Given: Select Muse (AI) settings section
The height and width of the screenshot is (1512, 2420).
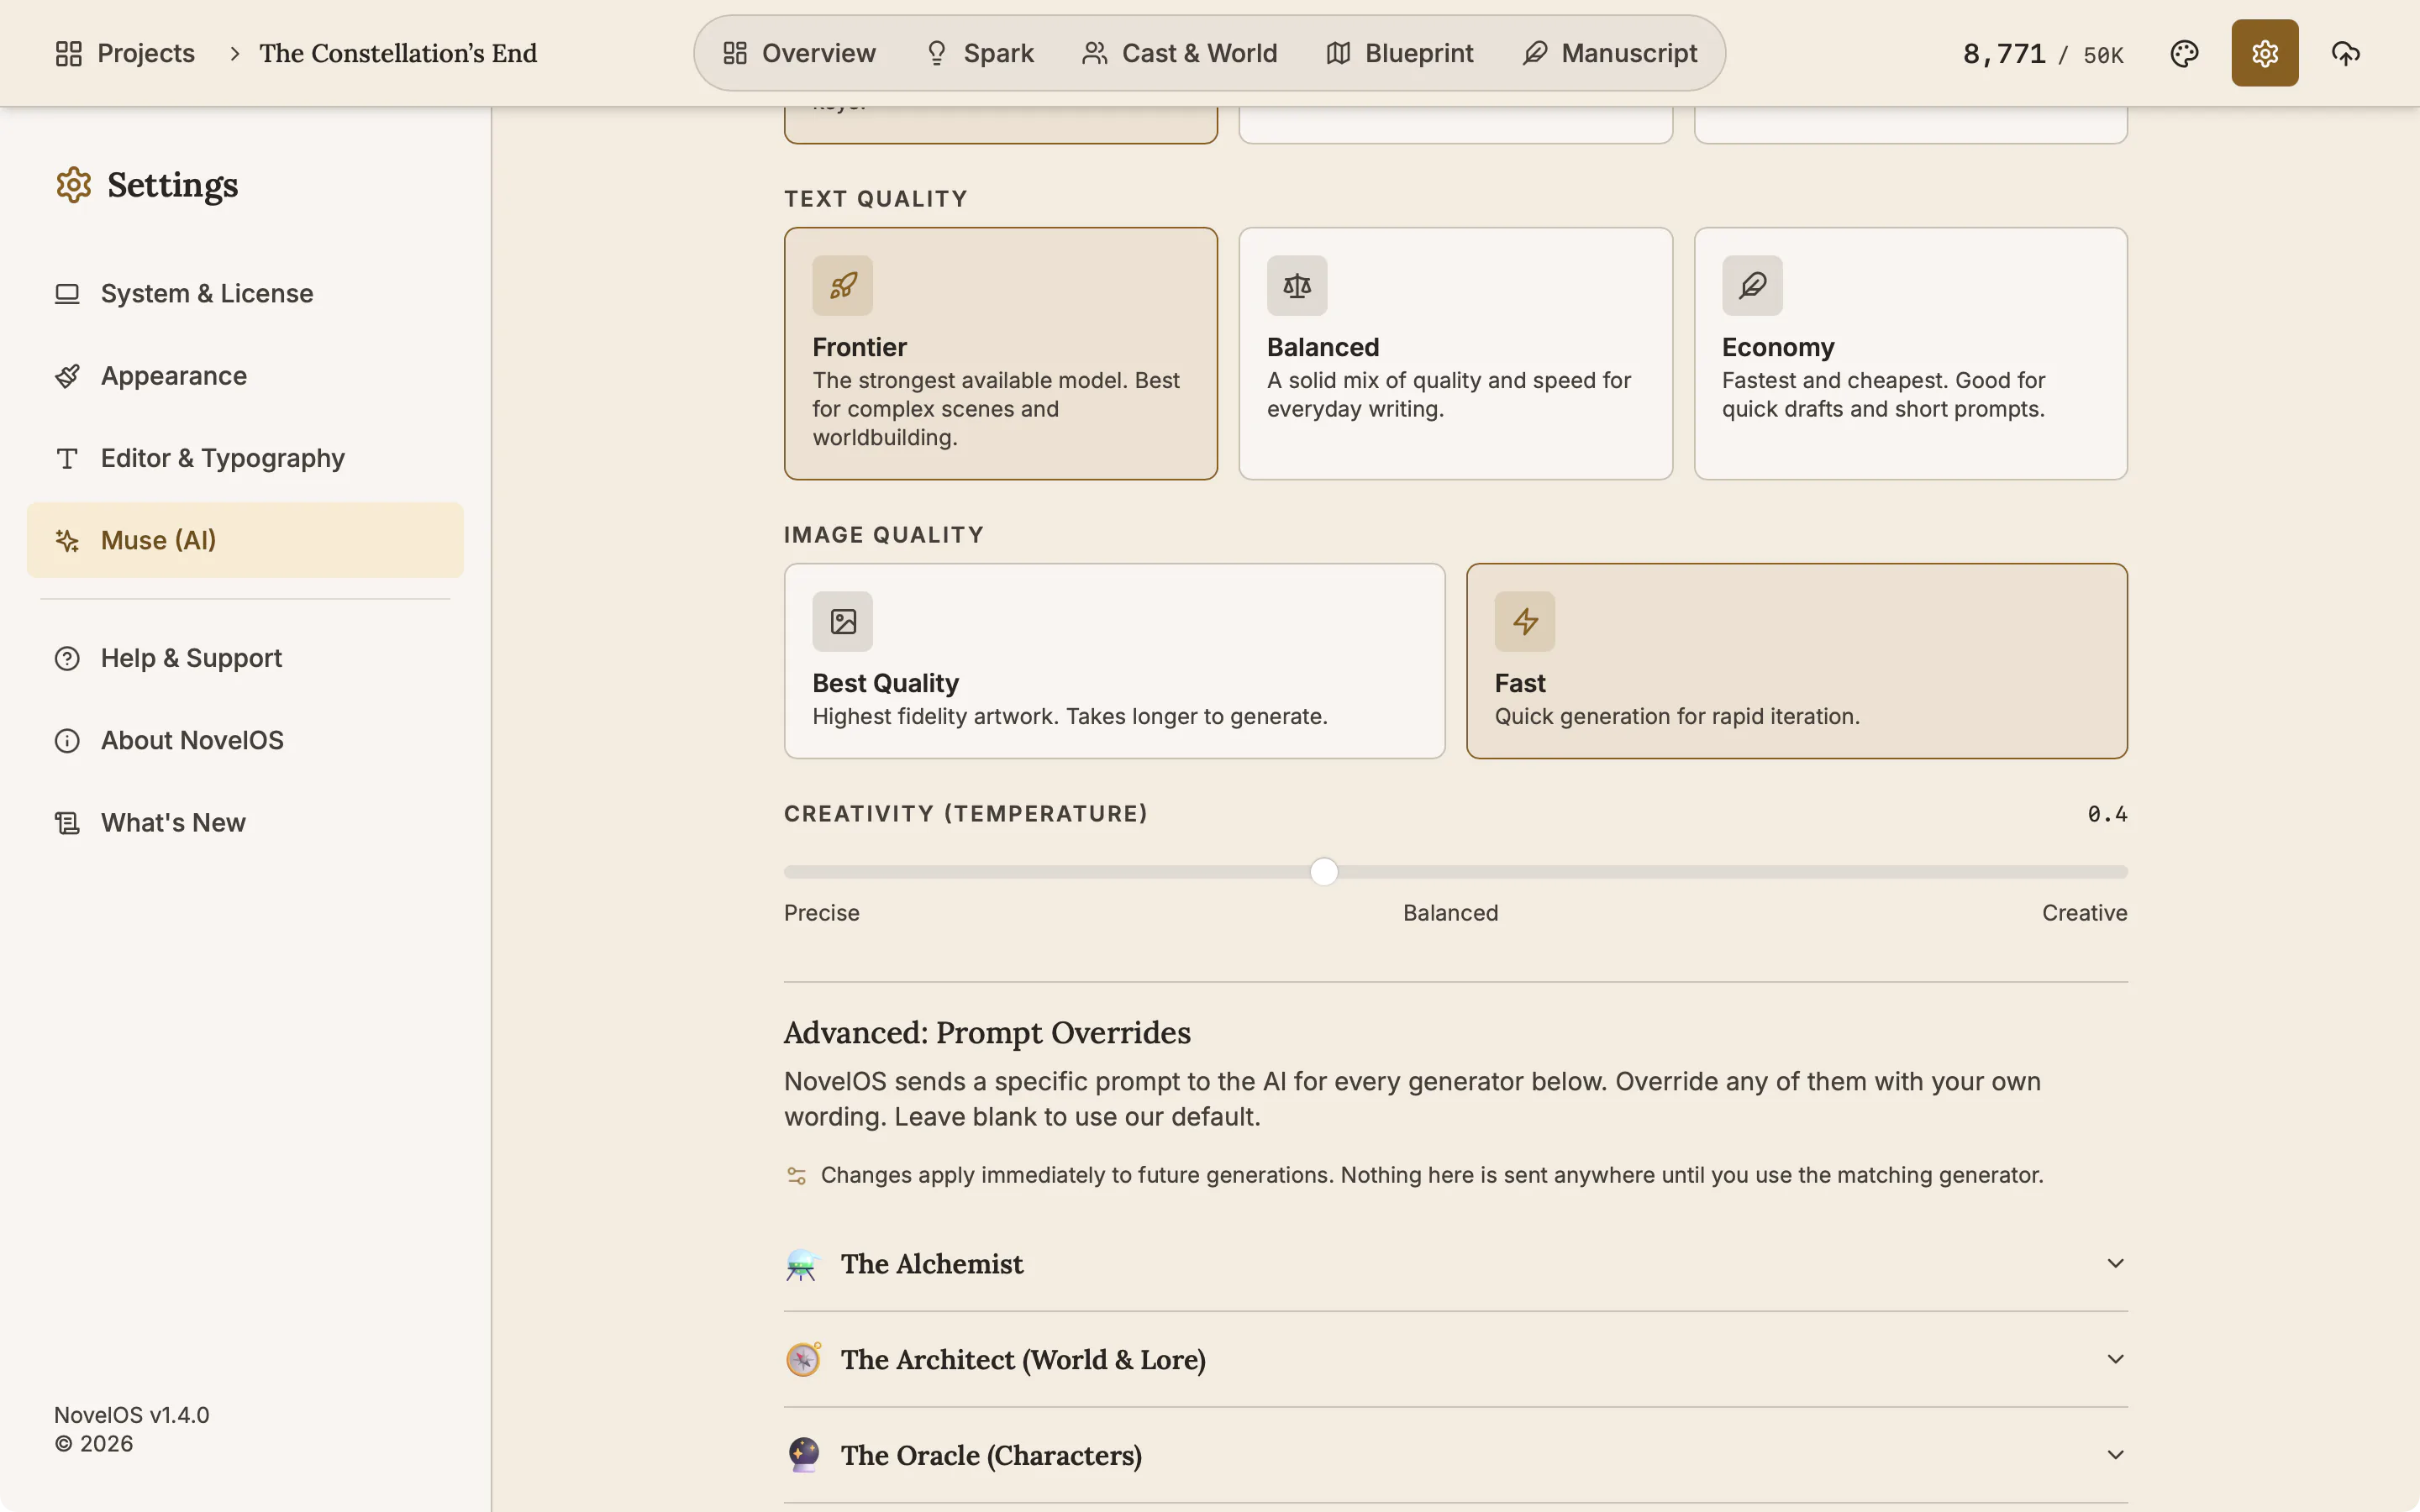Looking at the screenshot, I should [x=245, y=540].
